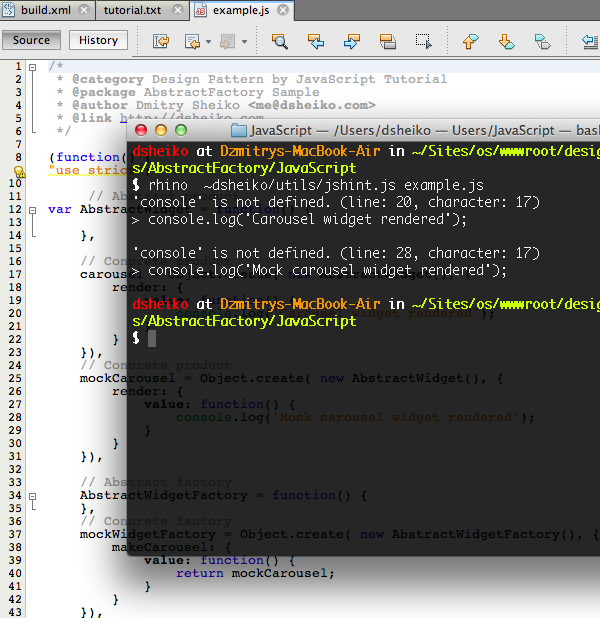
Task: Click the example.js file type icon
Action: tap(201, 11)
